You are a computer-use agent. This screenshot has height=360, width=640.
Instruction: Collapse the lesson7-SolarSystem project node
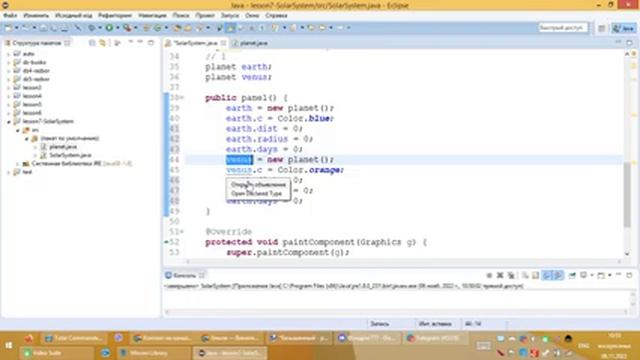(x=8, y=122)
